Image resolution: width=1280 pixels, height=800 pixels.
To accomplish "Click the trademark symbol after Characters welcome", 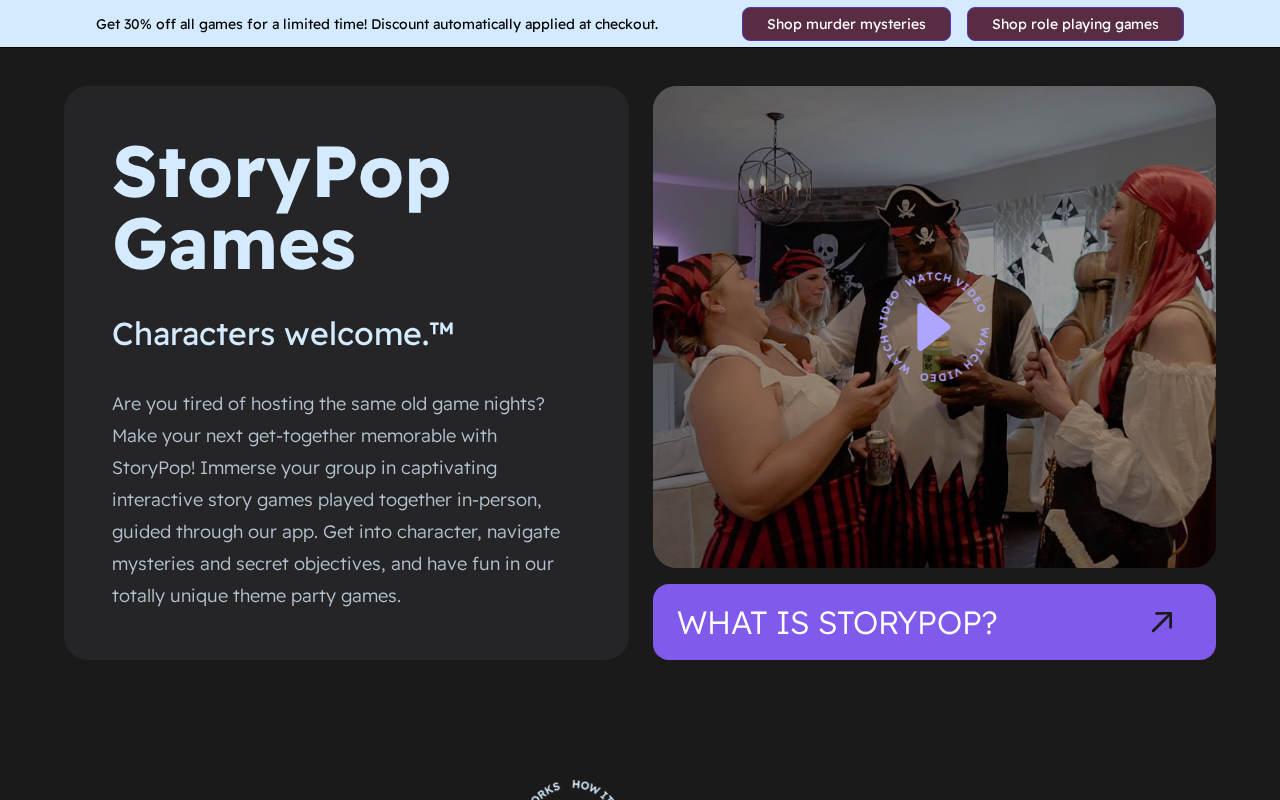I will [x=442, y=327].
